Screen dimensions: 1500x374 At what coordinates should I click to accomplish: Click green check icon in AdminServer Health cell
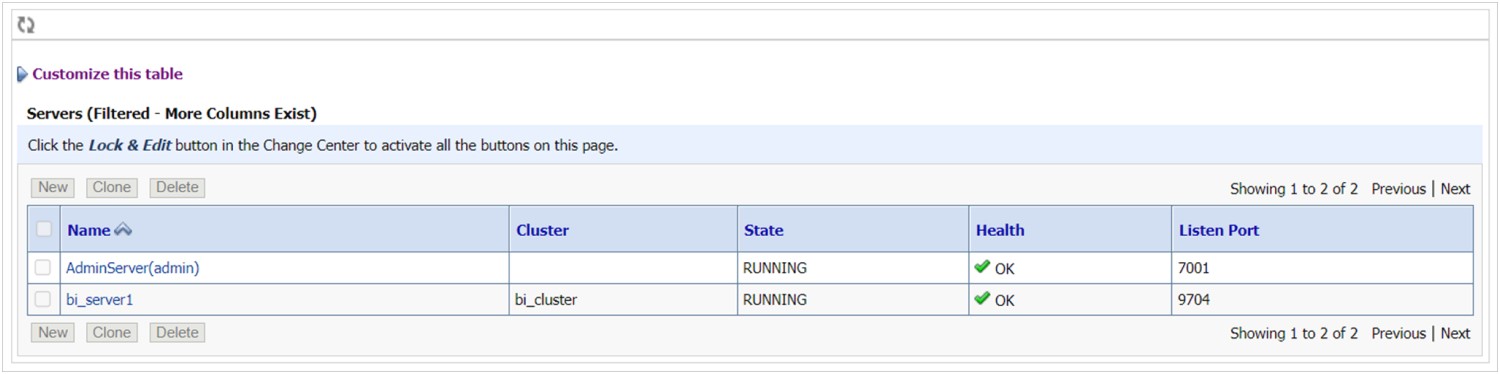tap(982, 267)
